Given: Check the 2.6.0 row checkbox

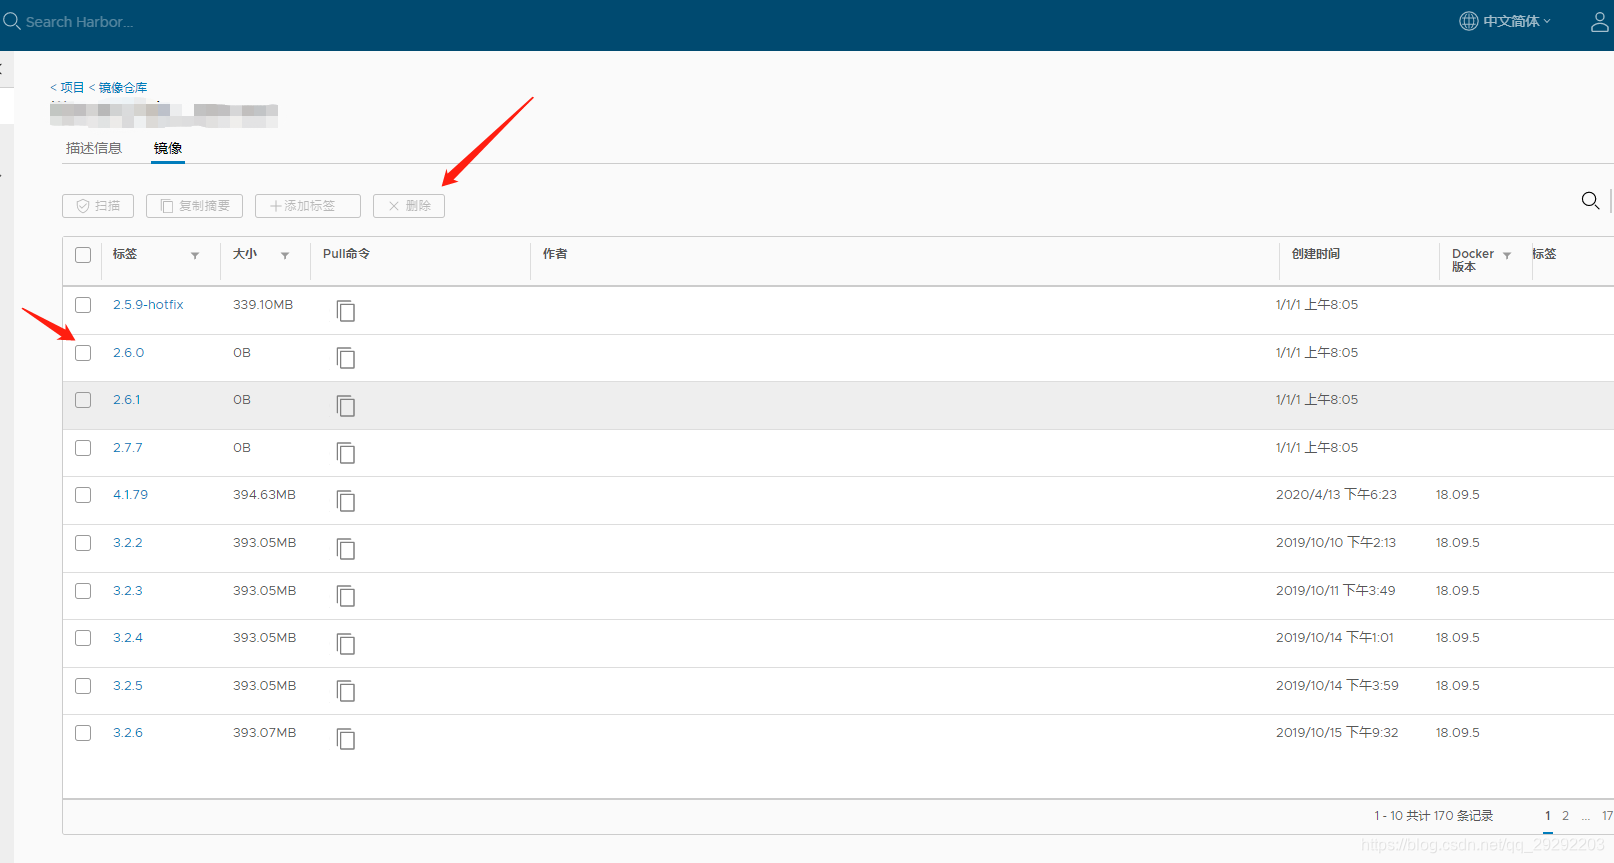Looking at the screenshot, I should point(83,353).
